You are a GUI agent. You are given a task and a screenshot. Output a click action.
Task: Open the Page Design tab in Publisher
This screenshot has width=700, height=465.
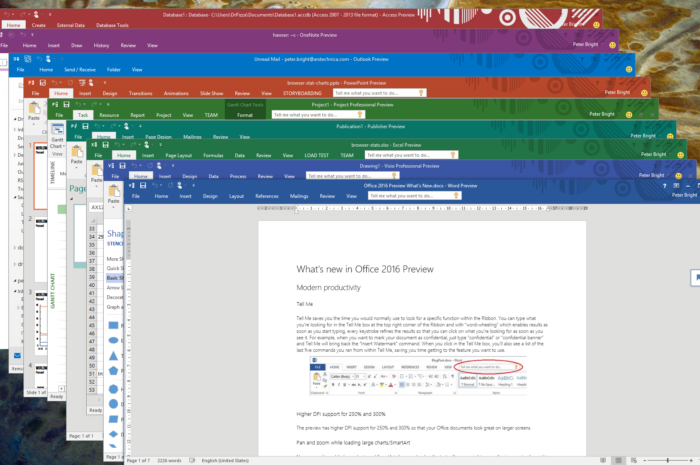[x=158, y=137]
